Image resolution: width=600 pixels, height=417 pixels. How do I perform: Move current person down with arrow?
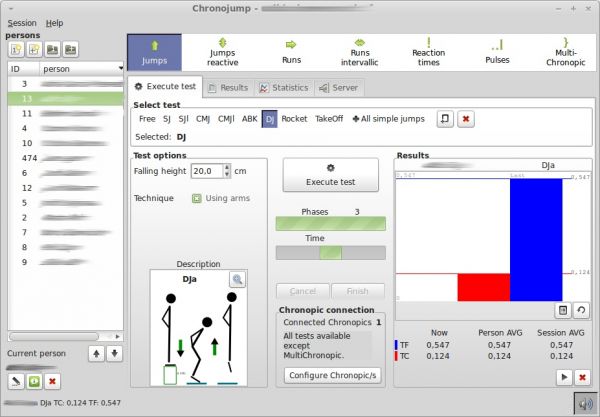[x=114, y=354]
